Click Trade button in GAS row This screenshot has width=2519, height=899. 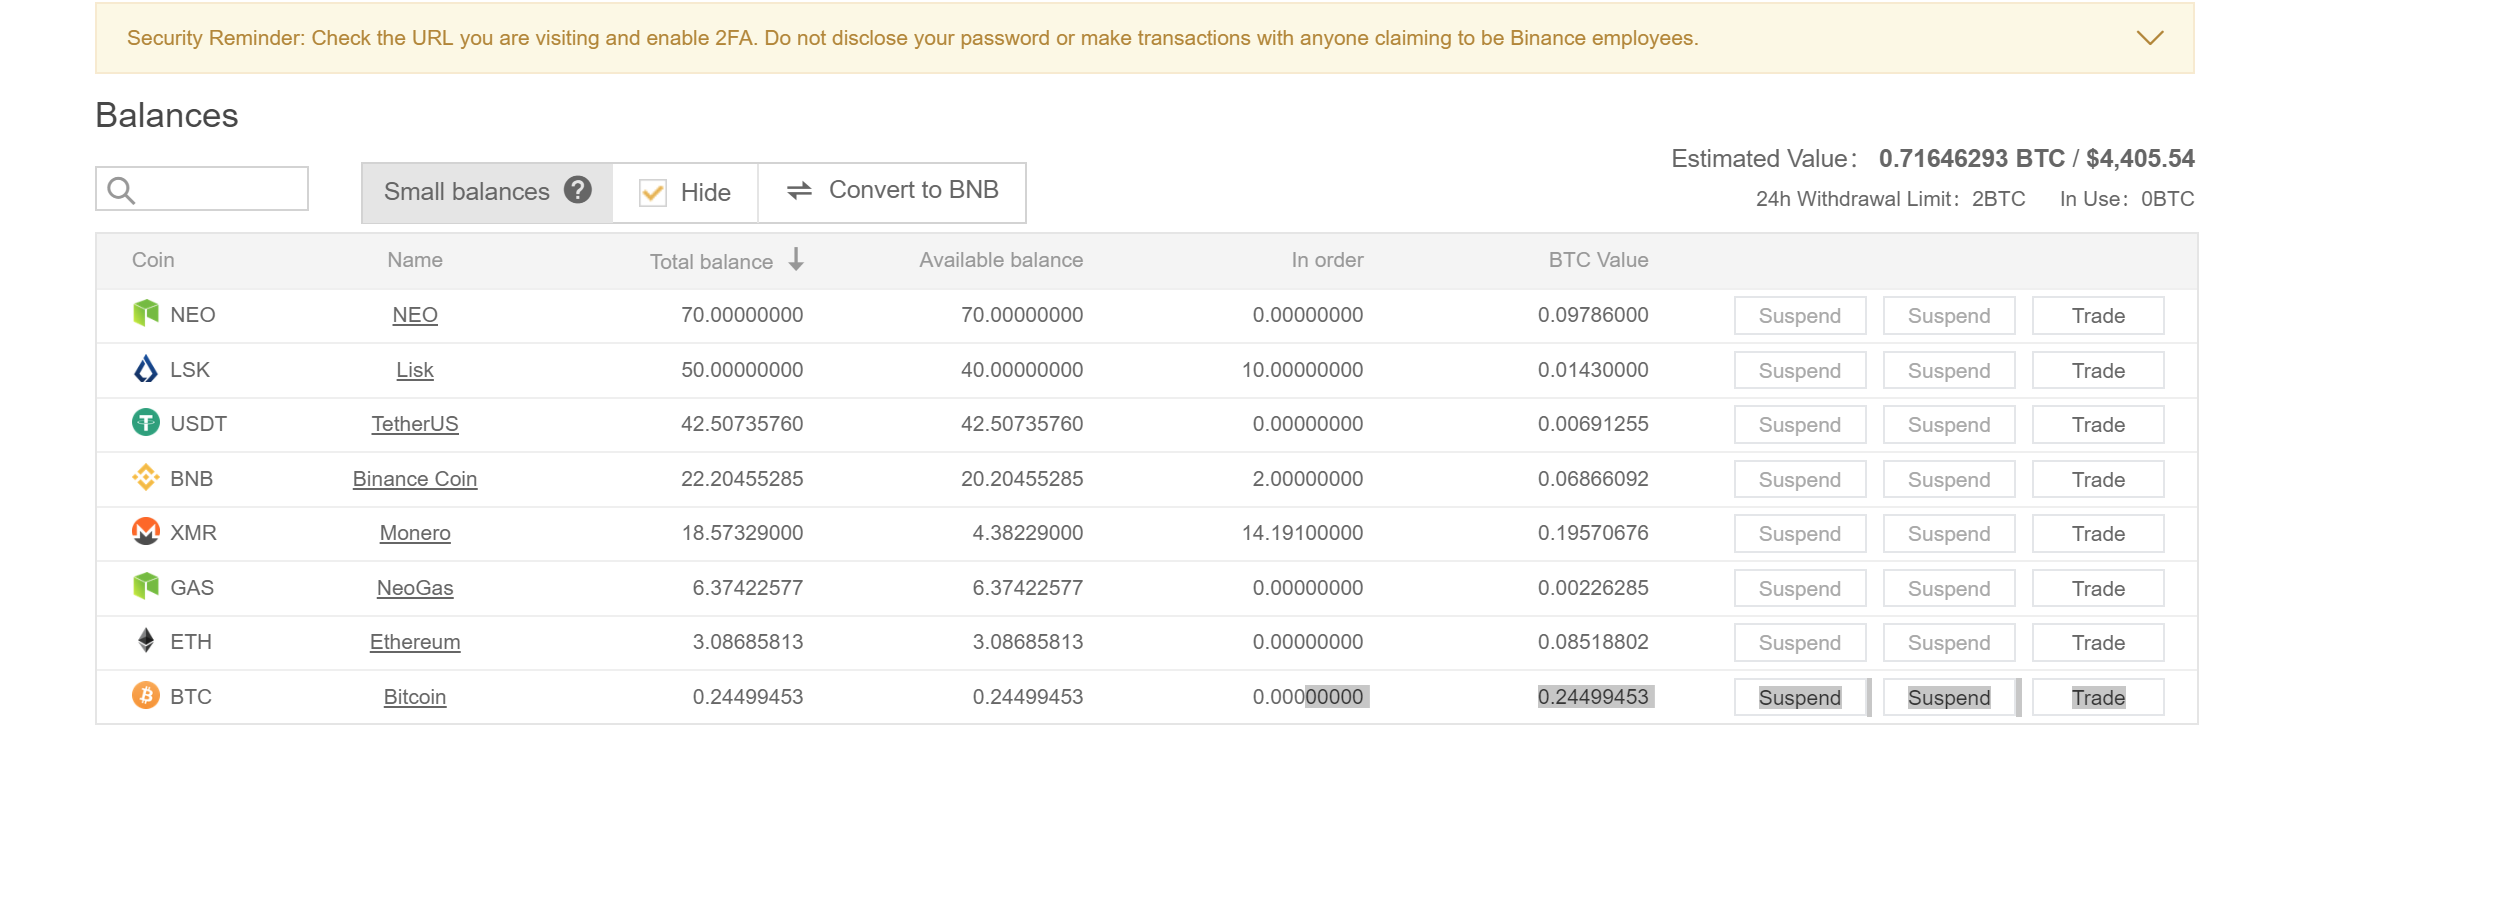[2098, 589]
